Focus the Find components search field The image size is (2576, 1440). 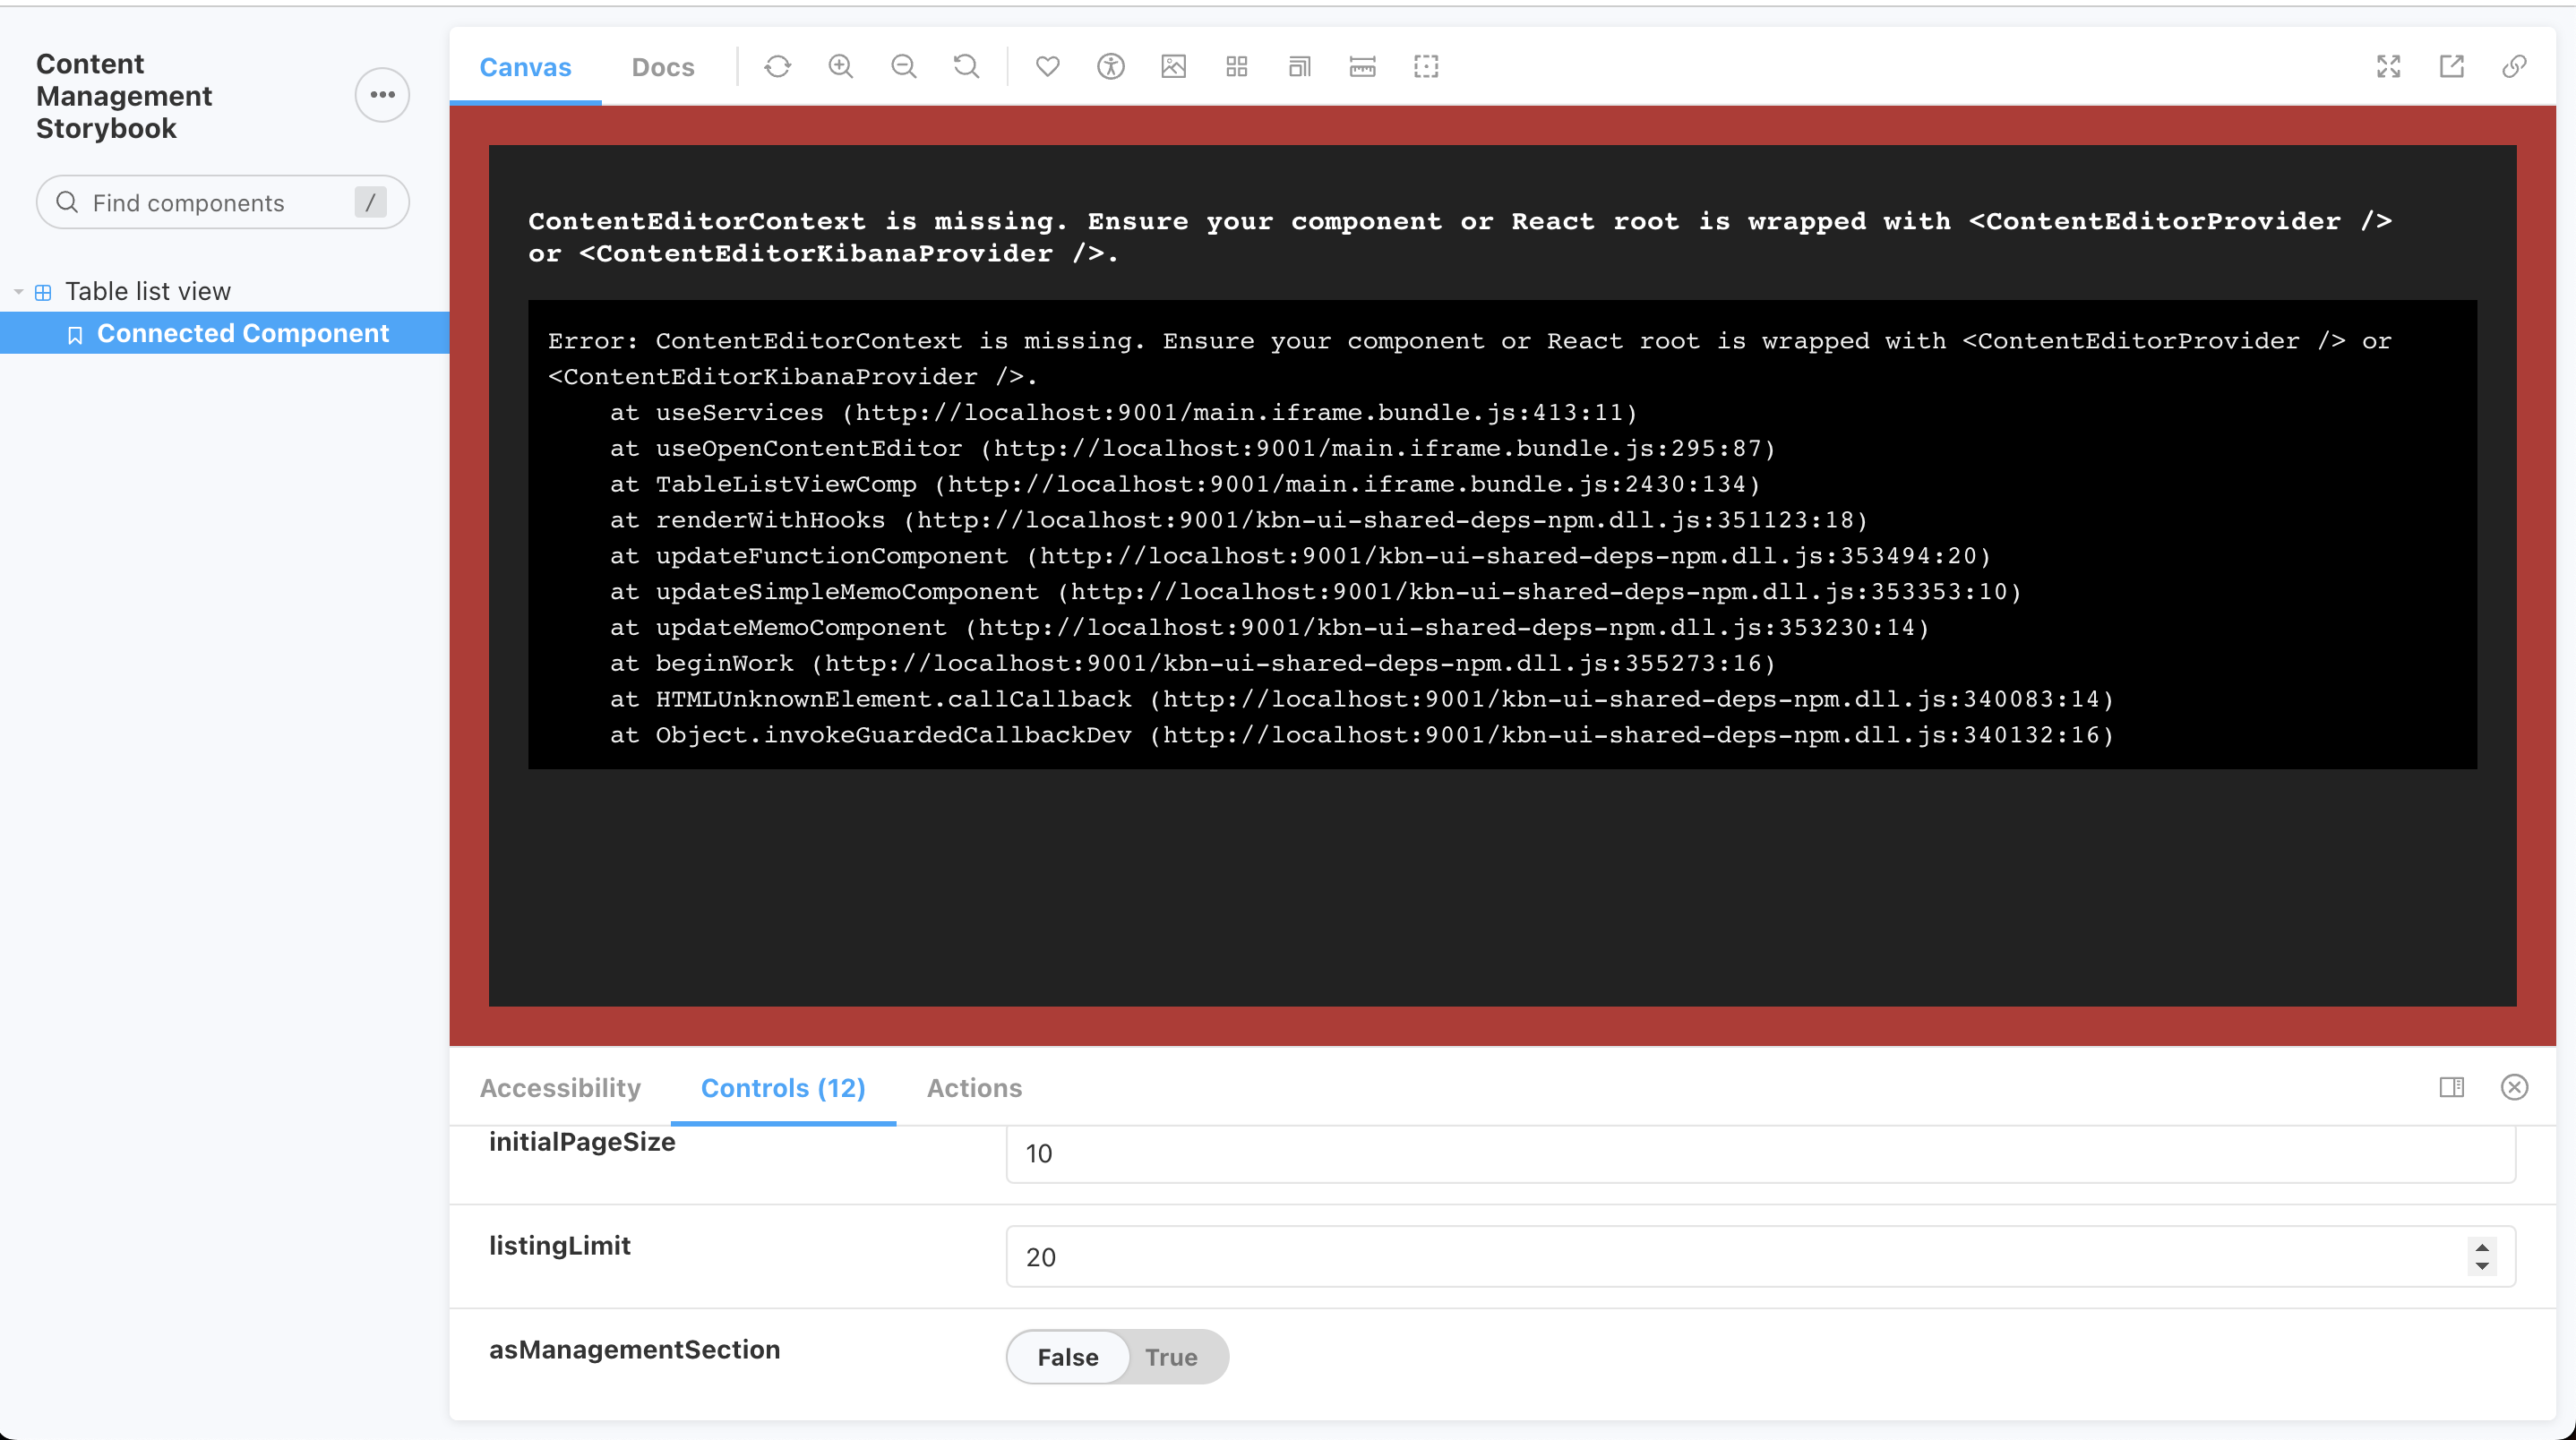click(x=222, y=203)
